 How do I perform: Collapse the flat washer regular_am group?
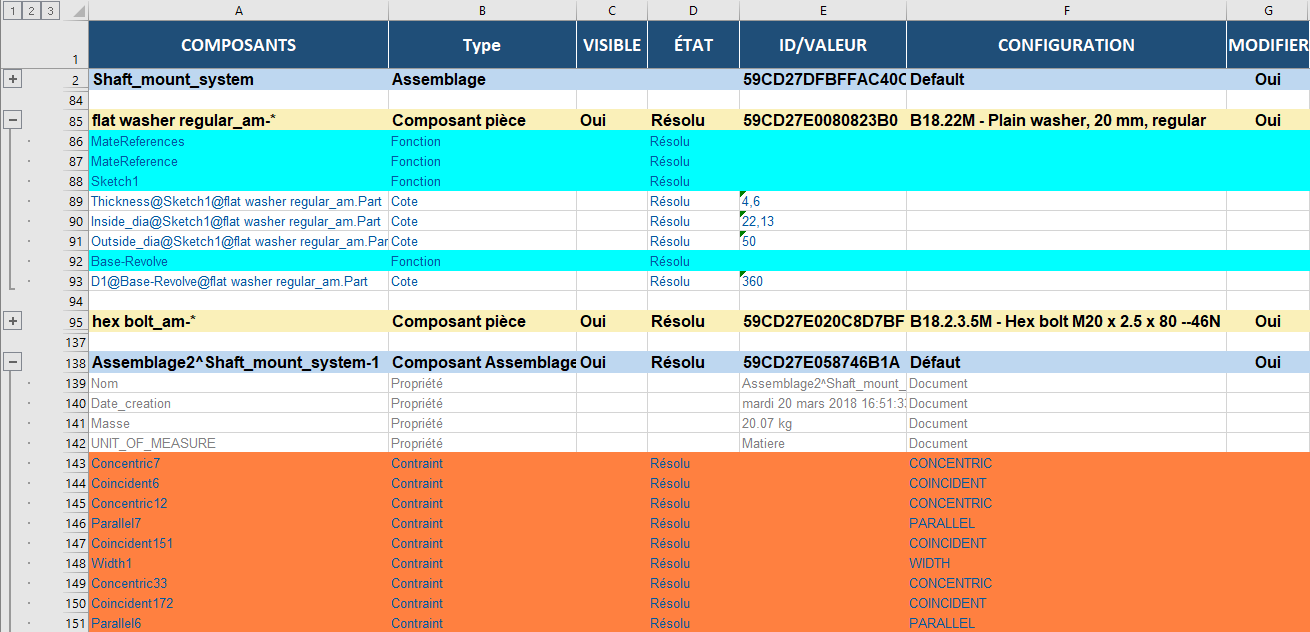(13, 120)
